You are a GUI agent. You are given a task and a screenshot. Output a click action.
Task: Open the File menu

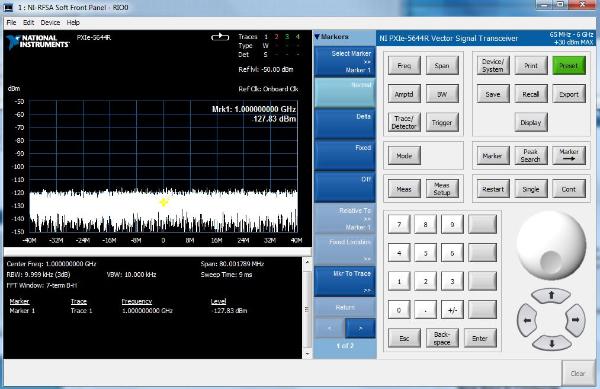11,23
